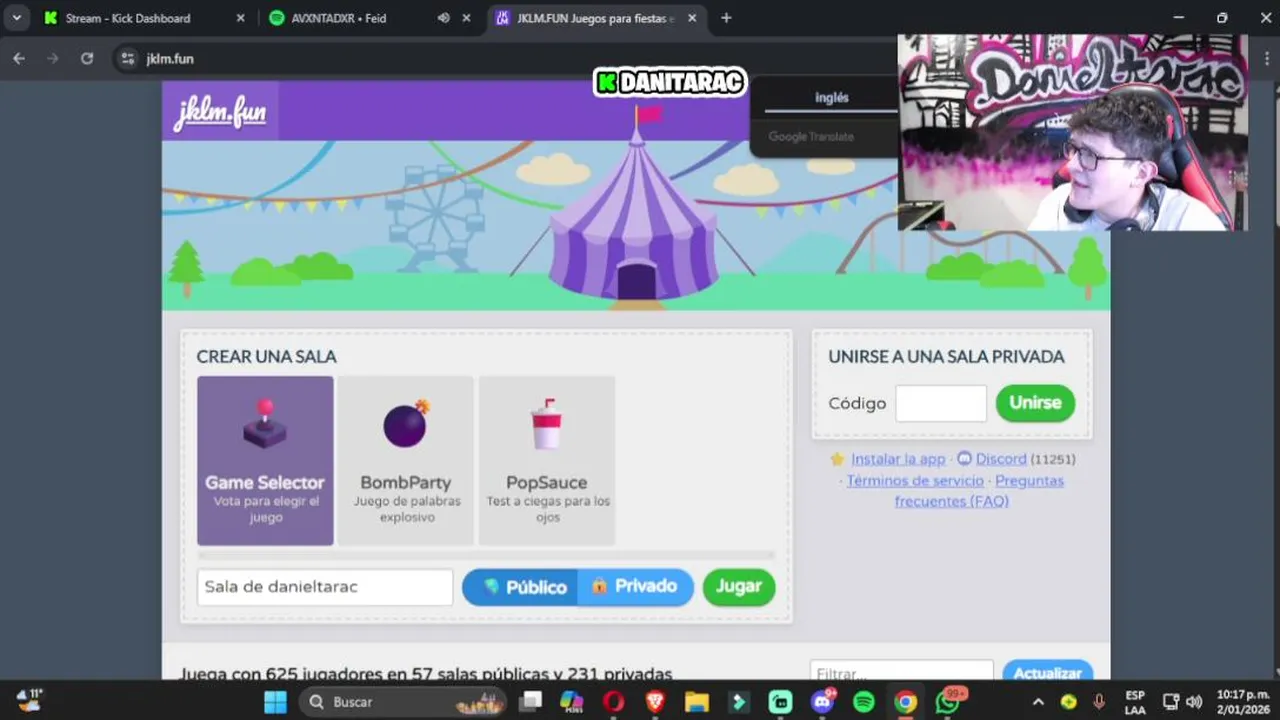Image resolution: width=1280 pixels, height=720 pixels.
Task: Open the light green bag taskbar app
Action: click(781, 702)
